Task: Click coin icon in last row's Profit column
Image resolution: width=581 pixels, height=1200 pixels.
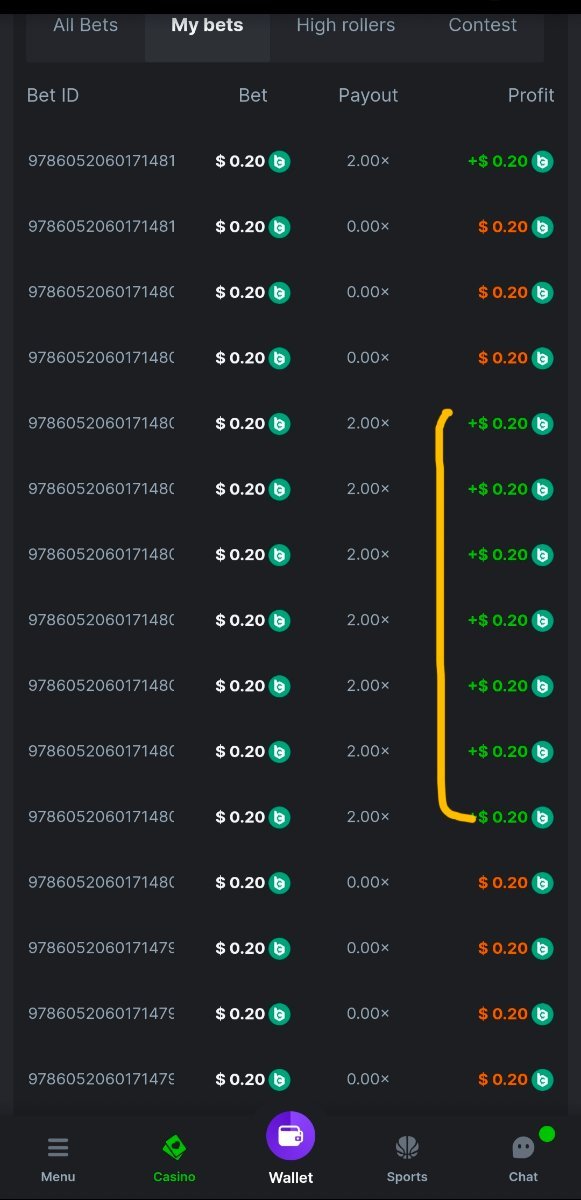Action: coord(542,1079)
